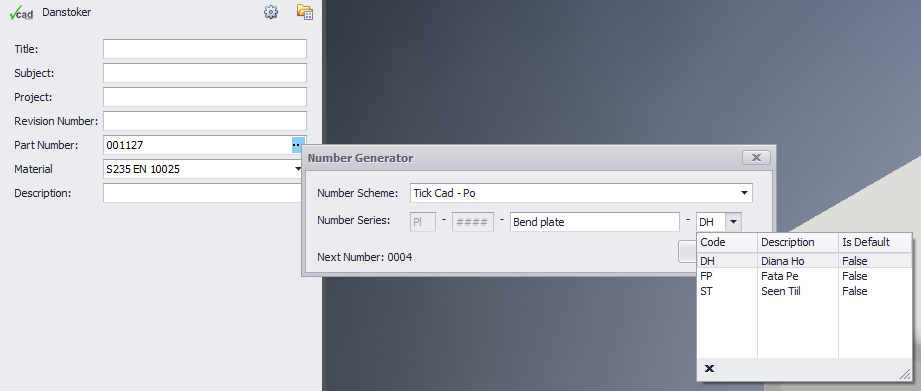Open the Number Scheme dropdown arrow
Image resolution: width=921 pixels, height=391 pixels.
point(744,193)
